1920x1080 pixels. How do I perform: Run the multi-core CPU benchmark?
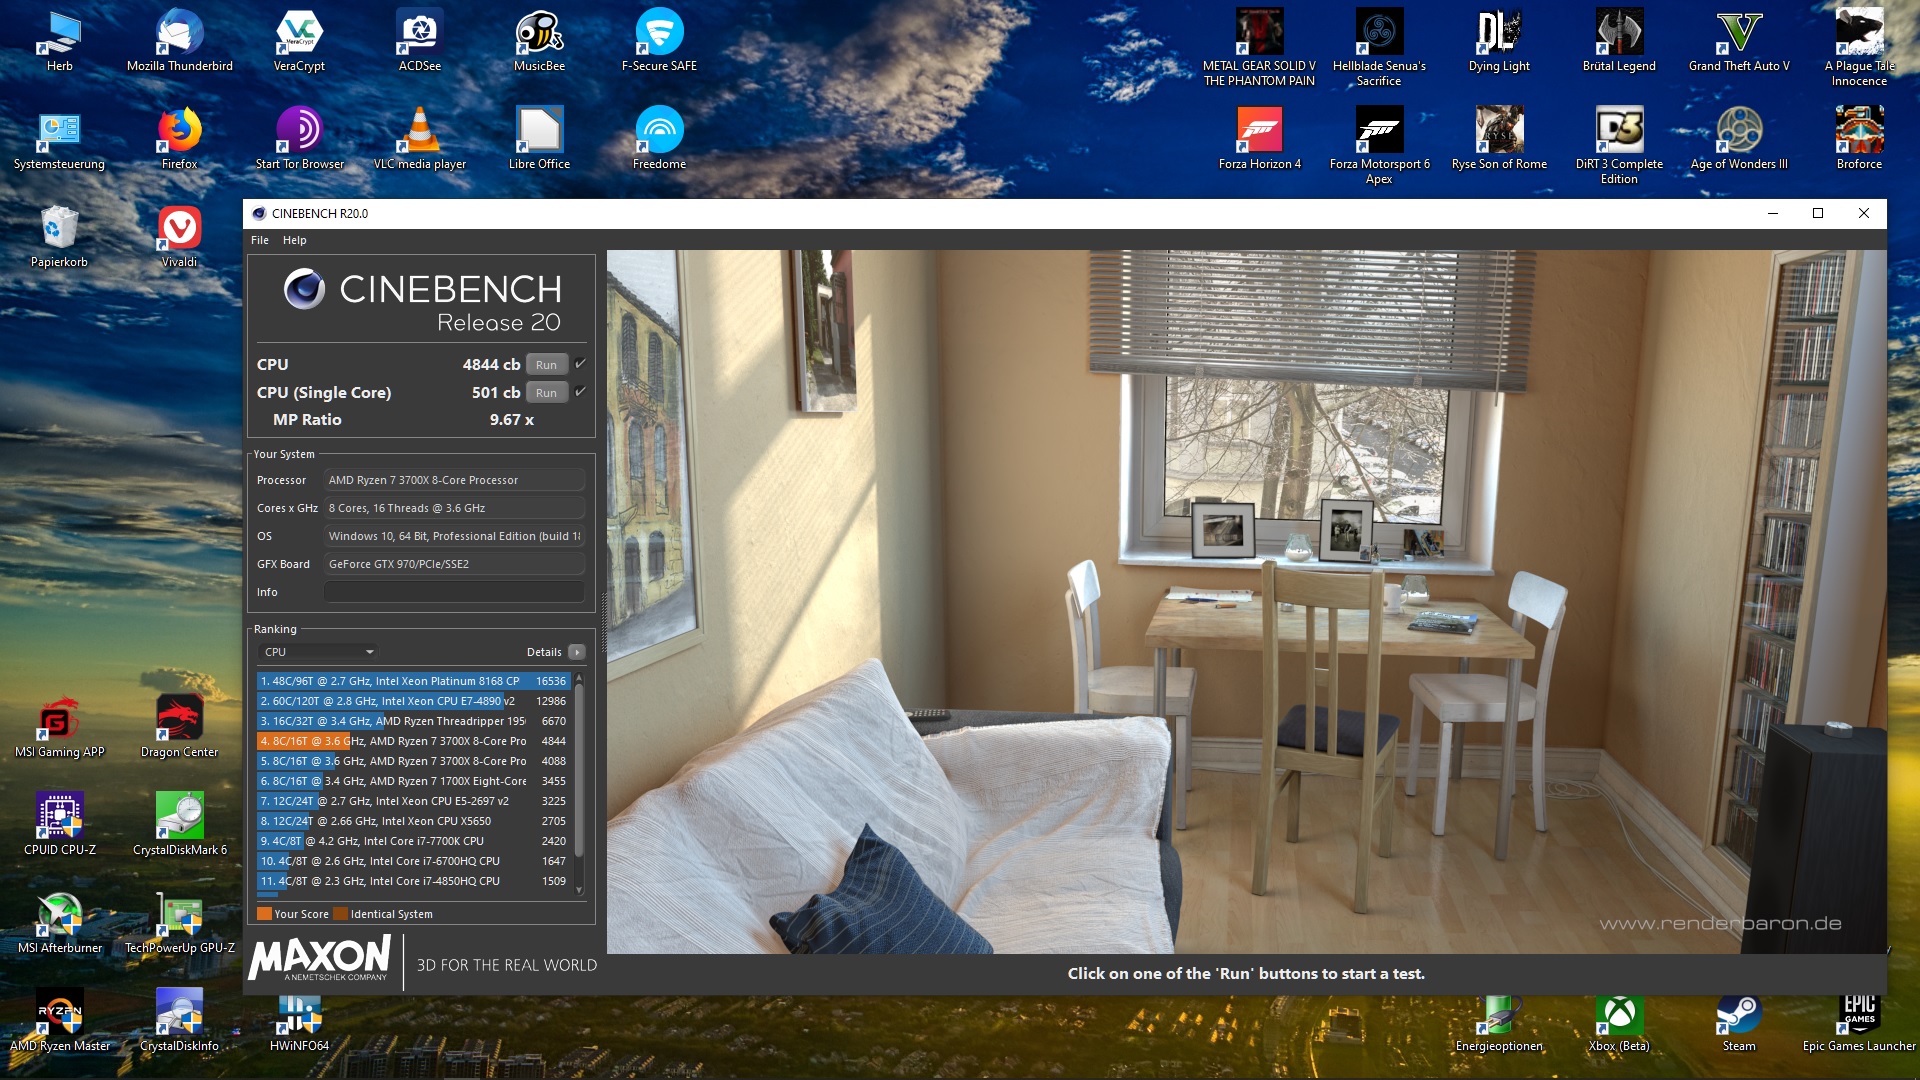click(x=546, y=365)
